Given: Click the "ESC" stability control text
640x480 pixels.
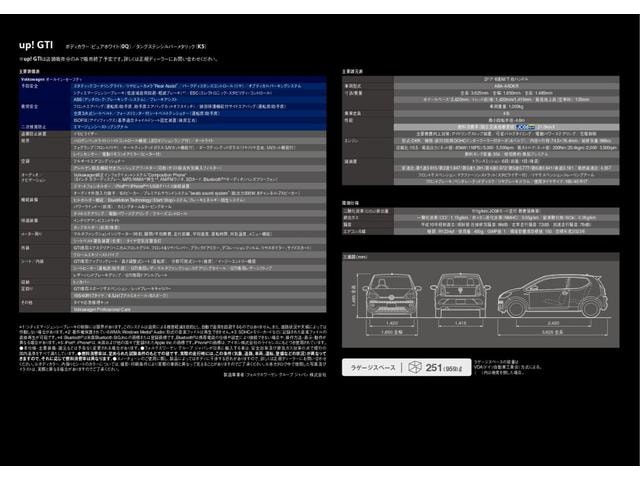Looking at the screenshot, I should tap(231, 93).
